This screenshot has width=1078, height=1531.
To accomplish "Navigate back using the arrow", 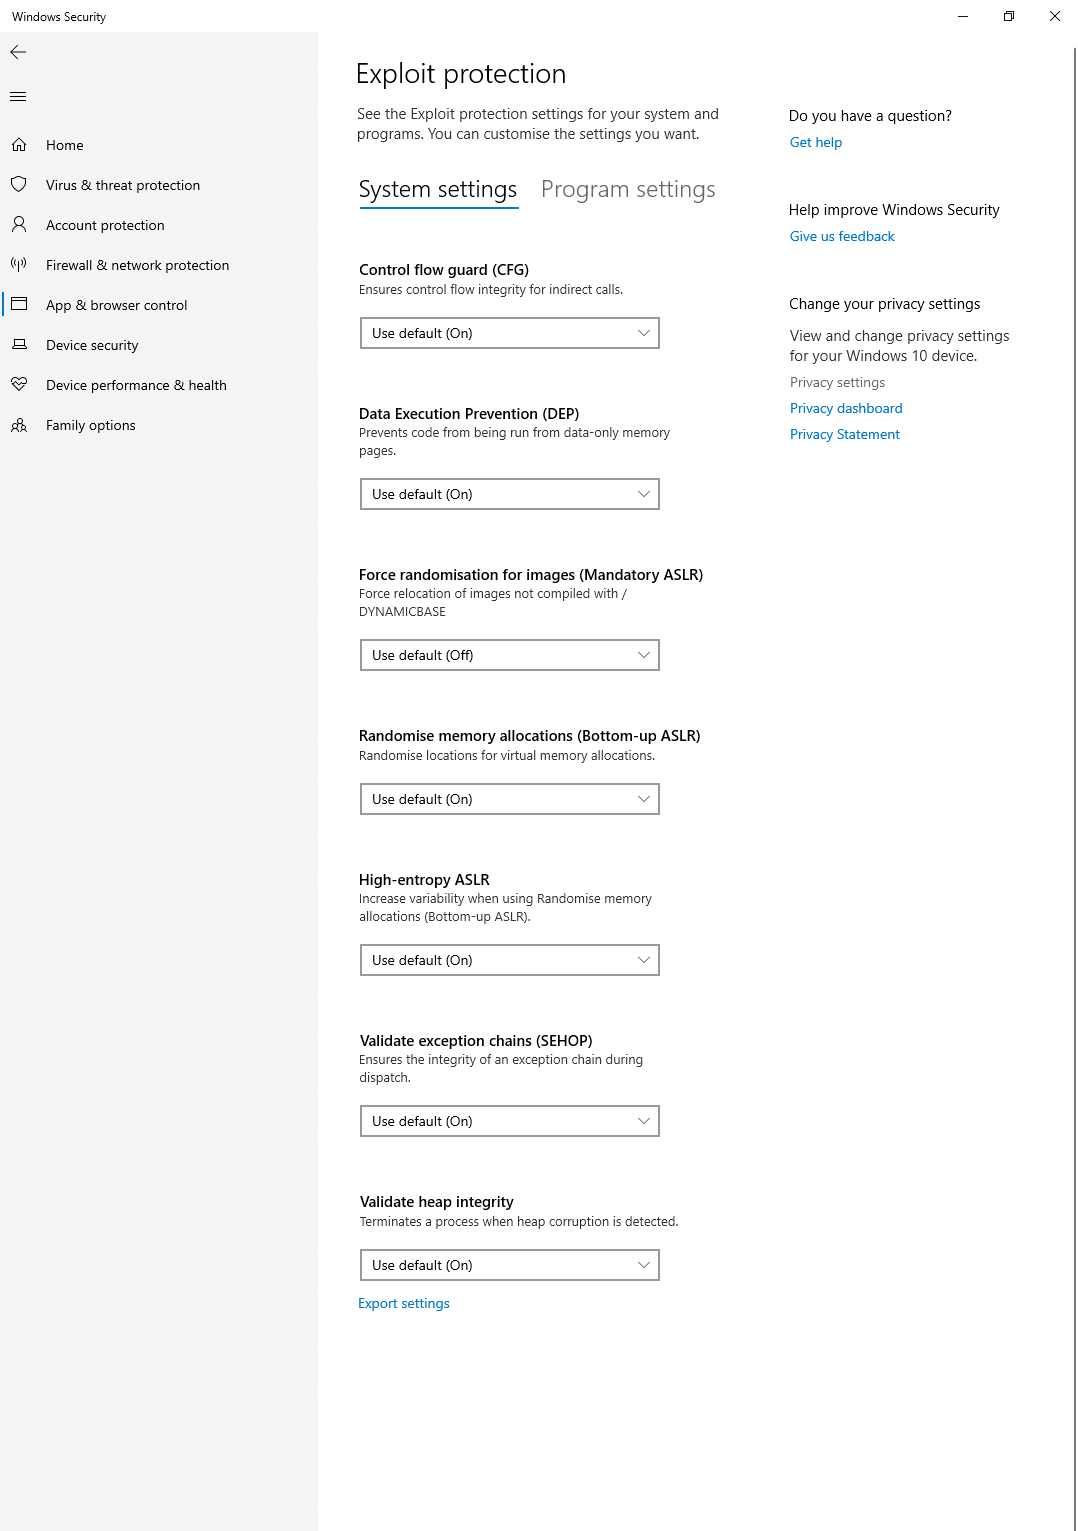I will click(18, 52).
